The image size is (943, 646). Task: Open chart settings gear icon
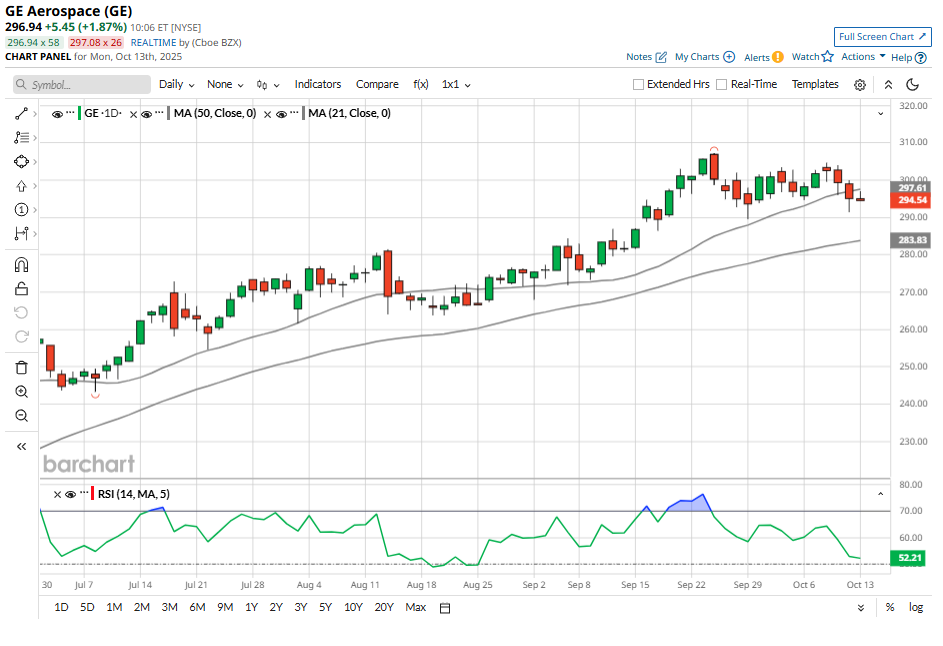[860, 85]
